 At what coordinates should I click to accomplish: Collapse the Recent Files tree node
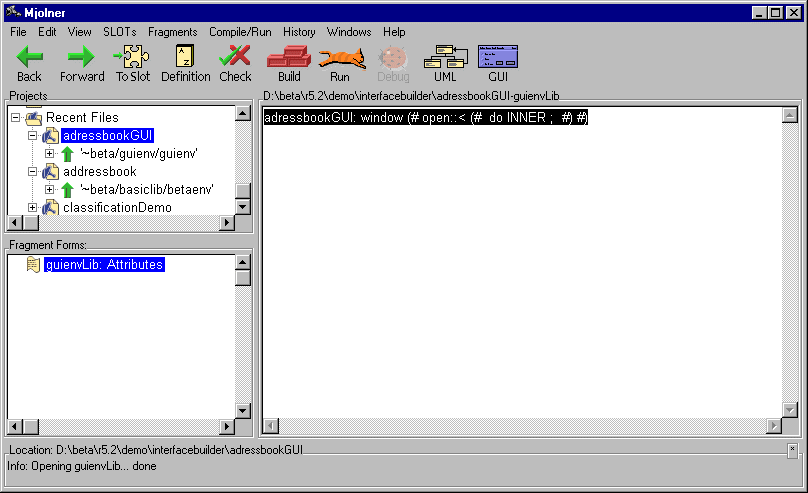[16, 118]
